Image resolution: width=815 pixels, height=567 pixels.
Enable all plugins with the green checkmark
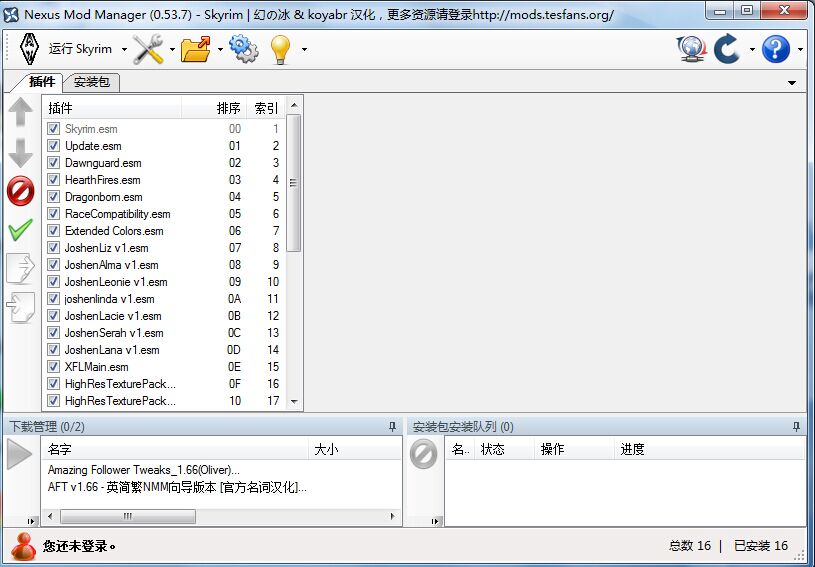(x=21, y=230)
